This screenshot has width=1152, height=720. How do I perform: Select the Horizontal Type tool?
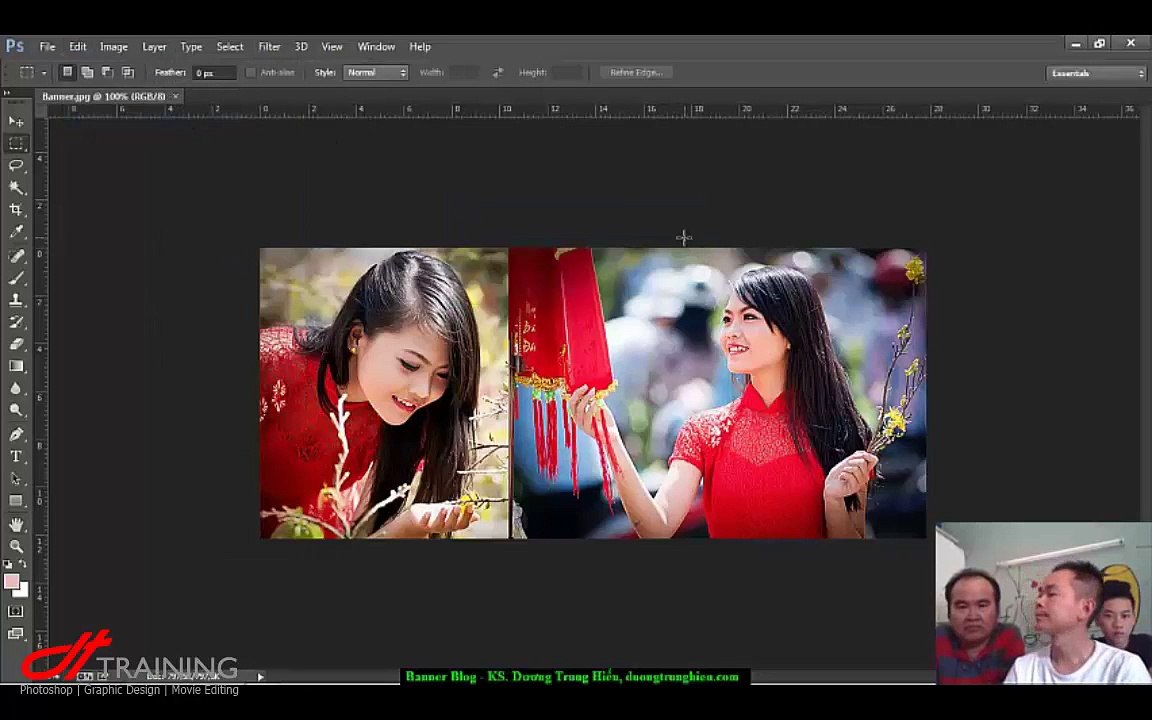click(16, 456)
